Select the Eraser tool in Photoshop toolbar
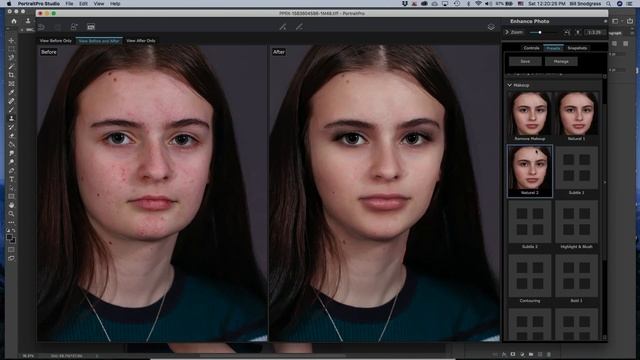This screenshot has width=640, height=360. pyautogui.click(x=11, y=136)
